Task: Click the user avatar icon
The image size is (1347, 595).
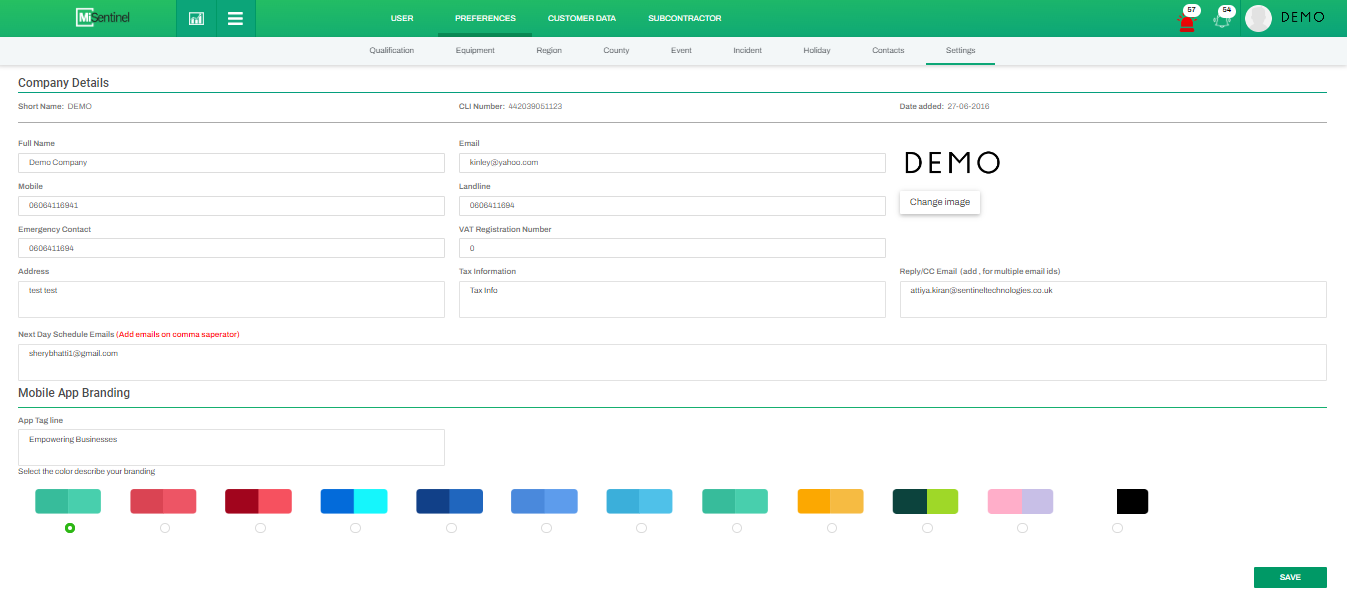Action: pos(1258,18)
